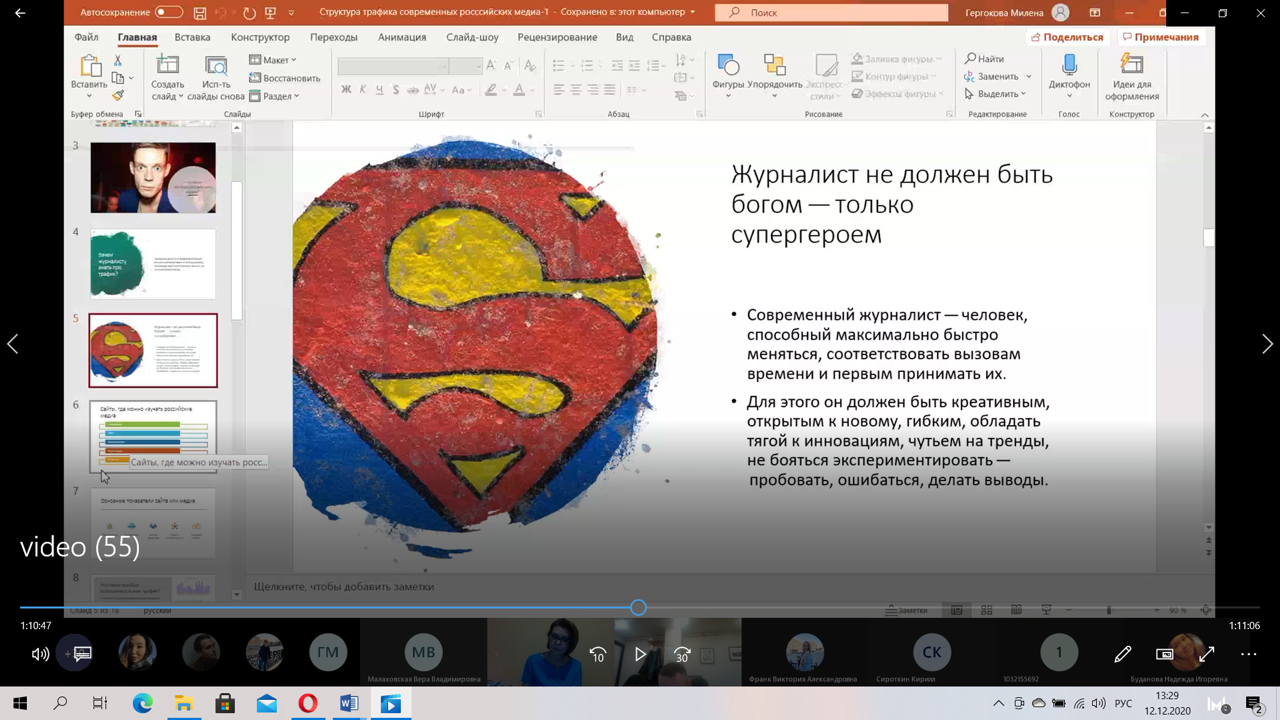1280x720 pixels.
Task: Expand the Выделить dropdown
Action: (995, 94)
